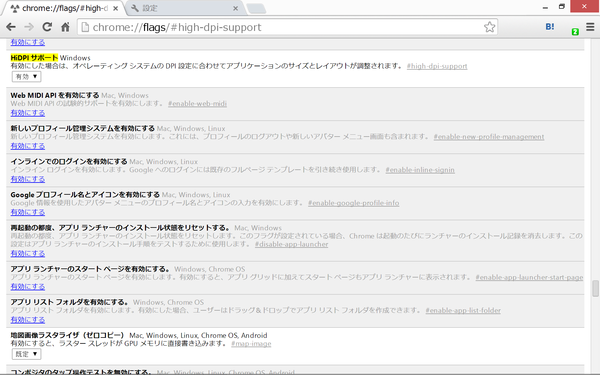The height and width of the screenshot is (375, 600).
Task: Enable Google プロフィール名とアイコン via 有効にする
Action: [28, 212]
